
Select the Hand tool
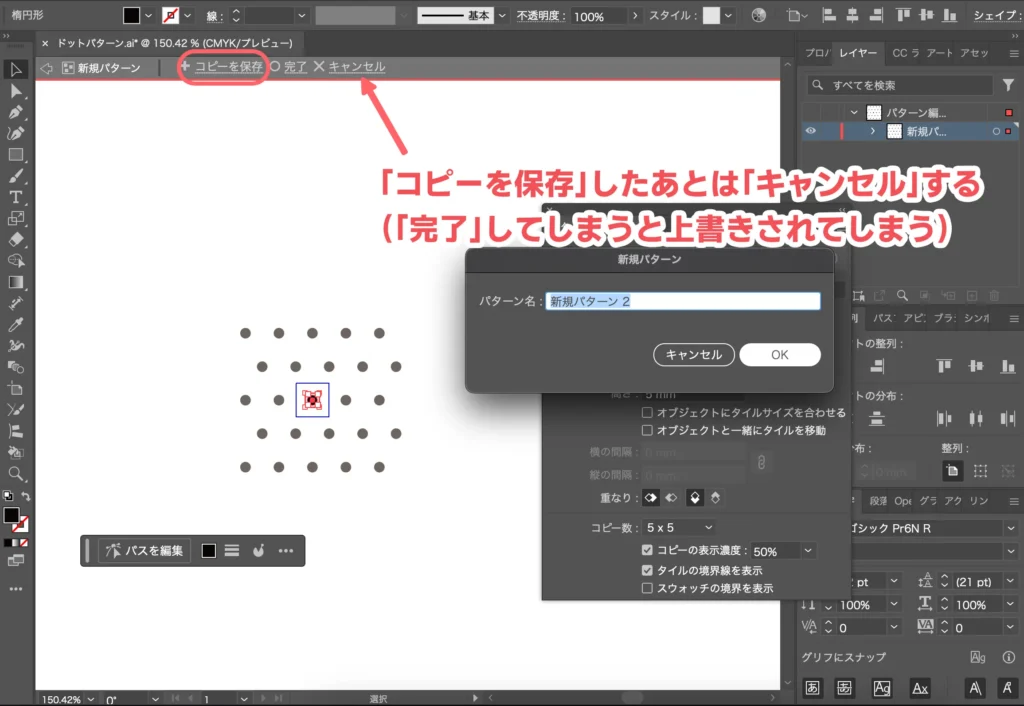coord(15,450)
